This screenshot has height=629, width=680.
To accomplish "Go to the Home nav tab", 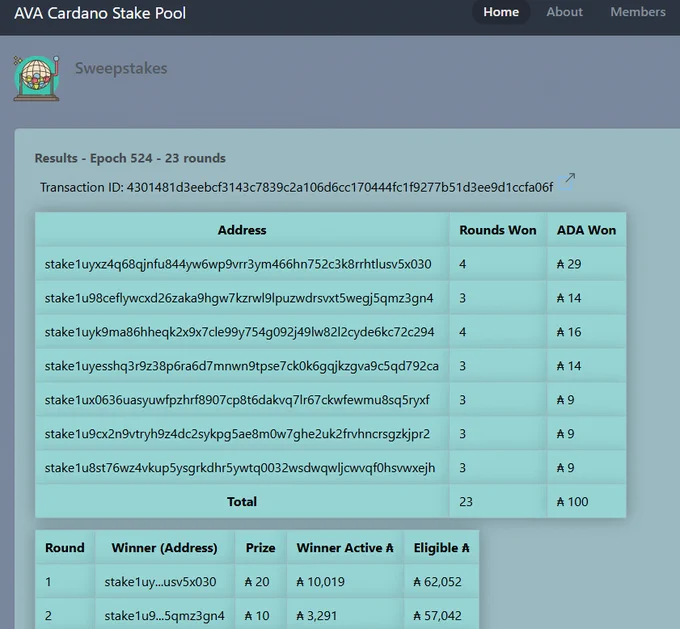I will [501, 12].
